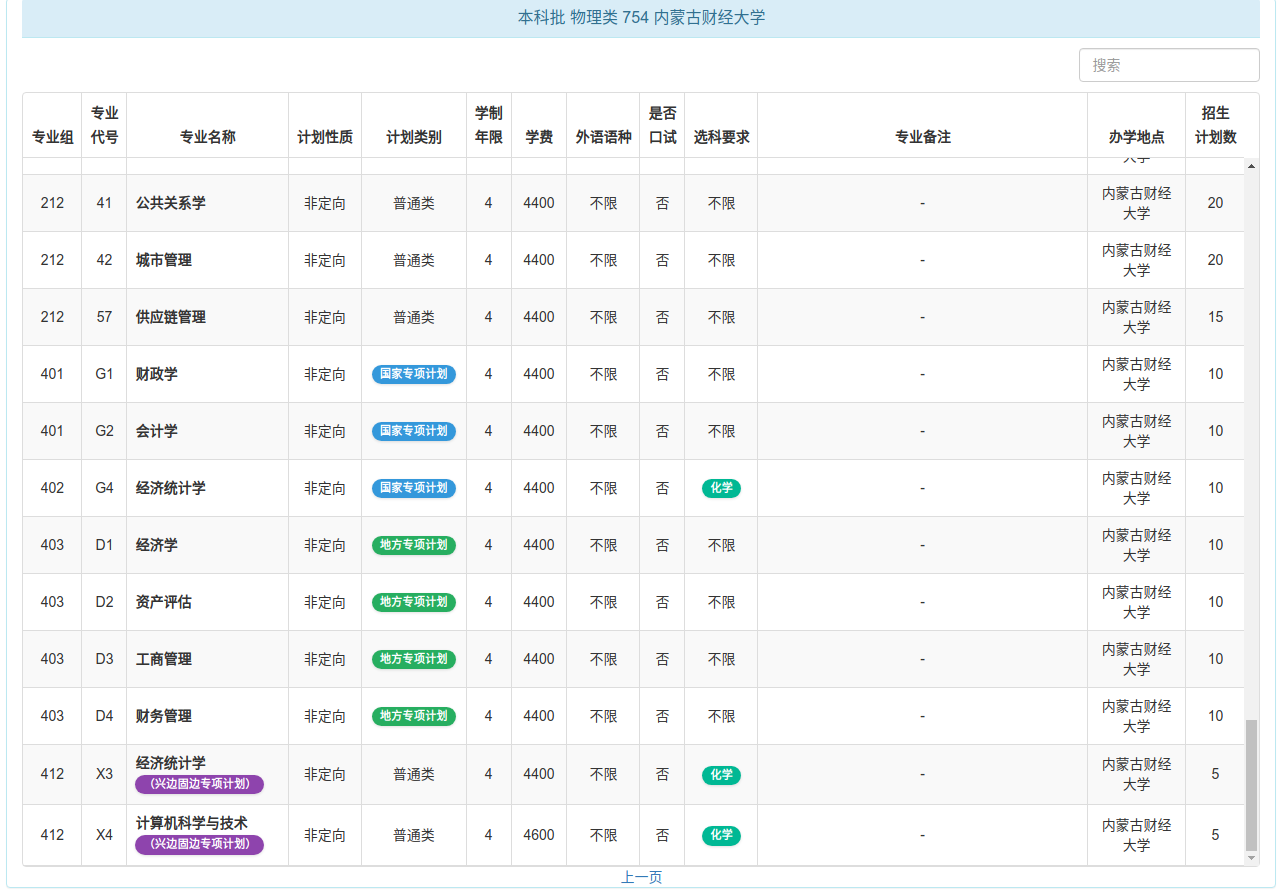Go to previous page via 上一页 link

[x=641, y=877]
